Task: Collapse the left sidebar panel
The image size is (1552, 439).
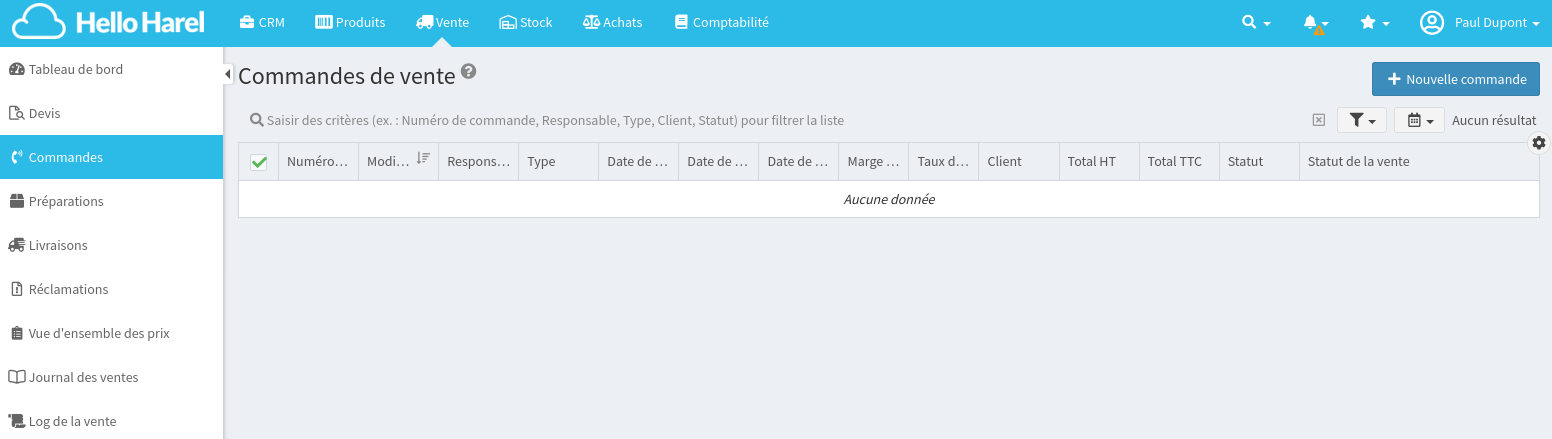Action: click(x=228, y=74)
